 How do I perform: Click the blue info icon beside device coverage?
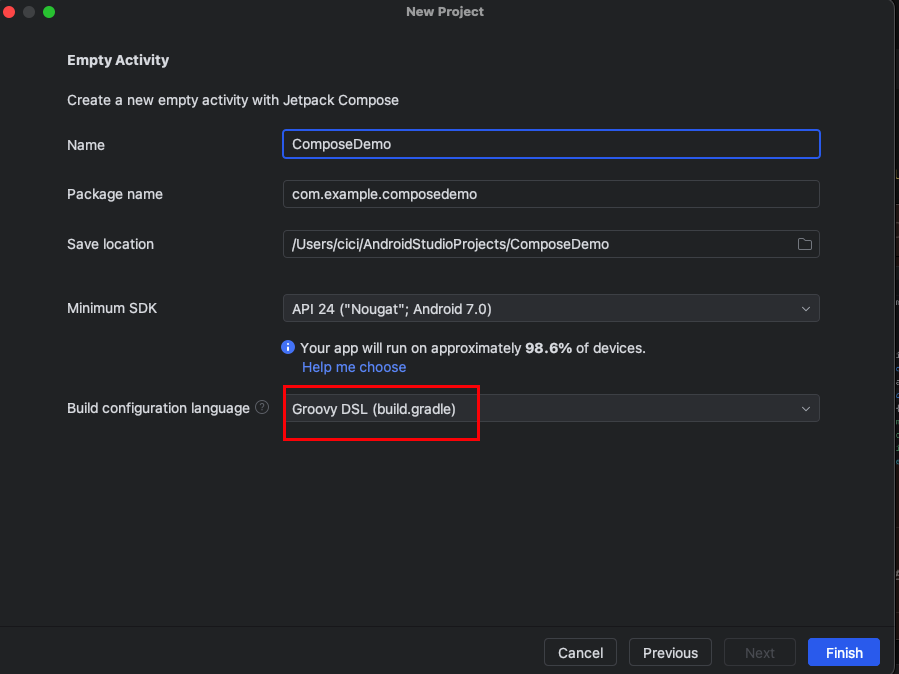tap(288, 348)
